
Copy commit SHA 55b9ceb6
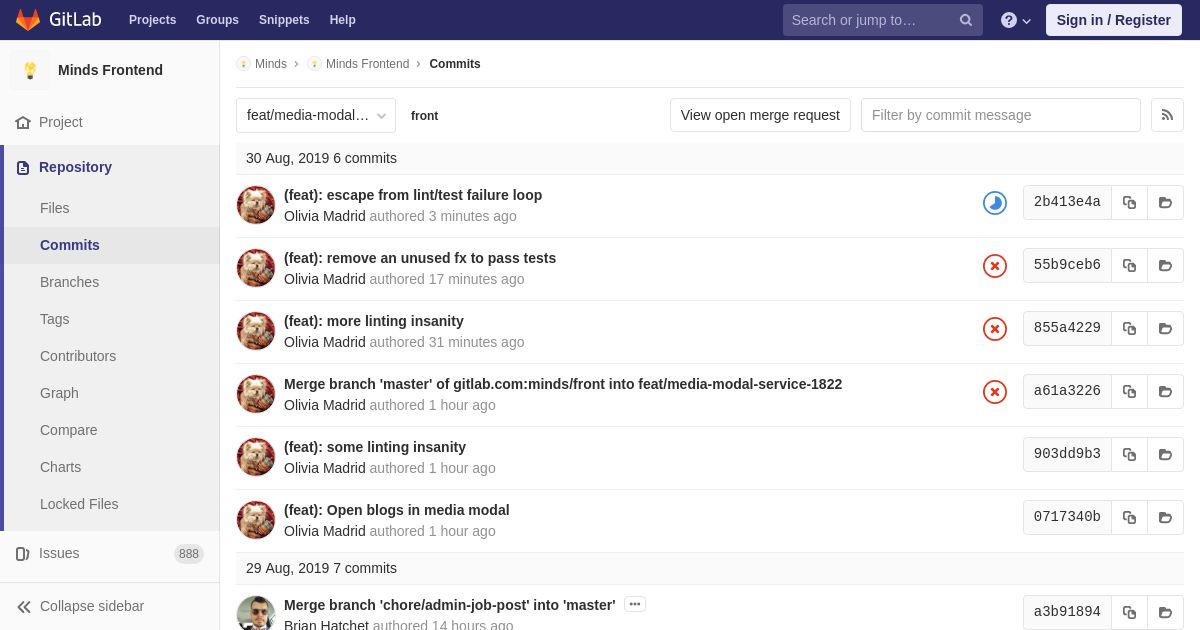click(1129, 265)
